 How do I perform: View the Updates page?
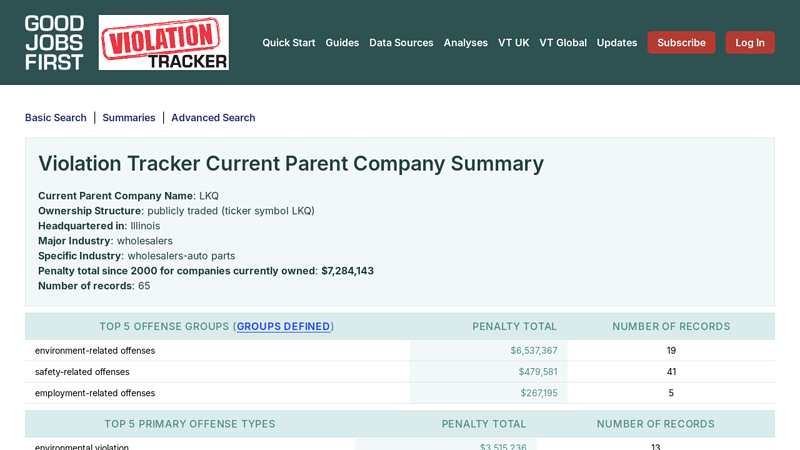[x=616, y=43]
